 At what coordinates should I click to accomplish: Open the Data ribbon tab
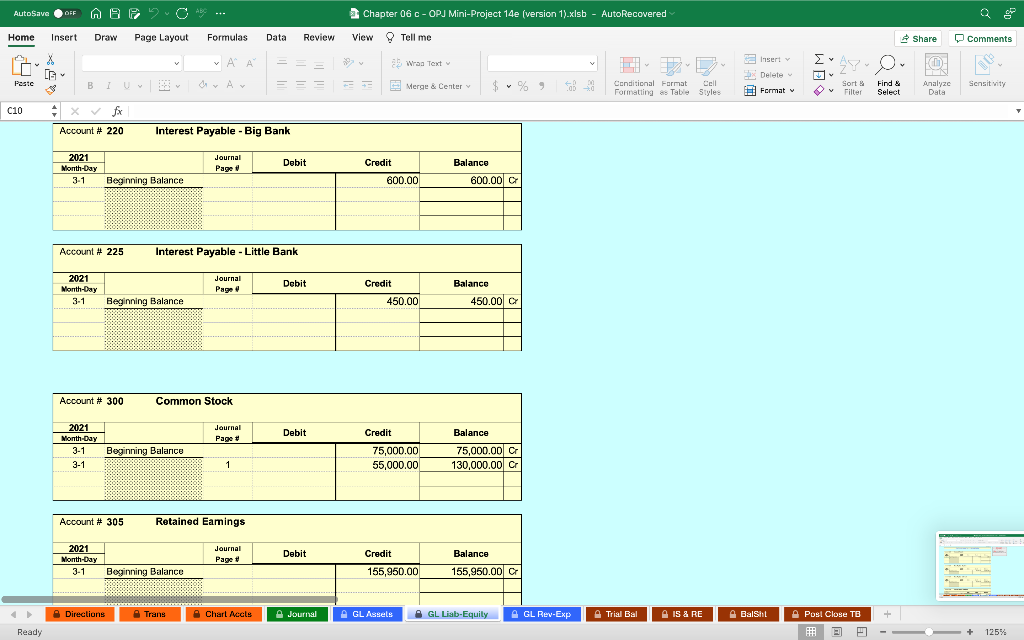(276, 37)
